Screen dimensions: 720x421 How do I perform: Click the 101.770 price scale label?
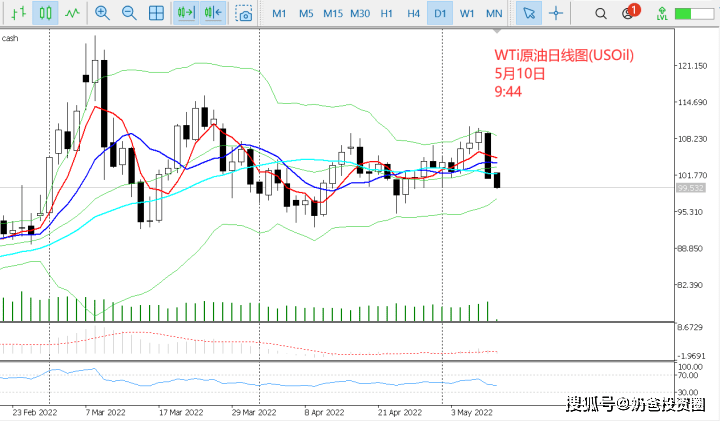(x=692, y=175)
